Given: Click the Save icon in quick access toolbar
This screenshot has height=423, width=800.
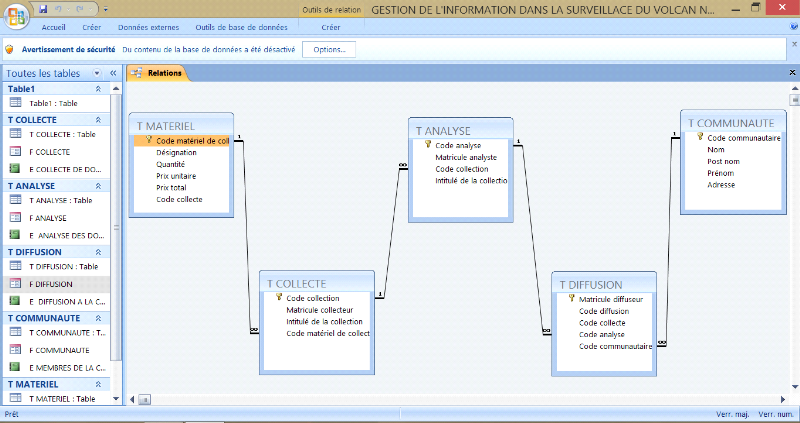Looking at the screenshot, I should pos(43,9).
